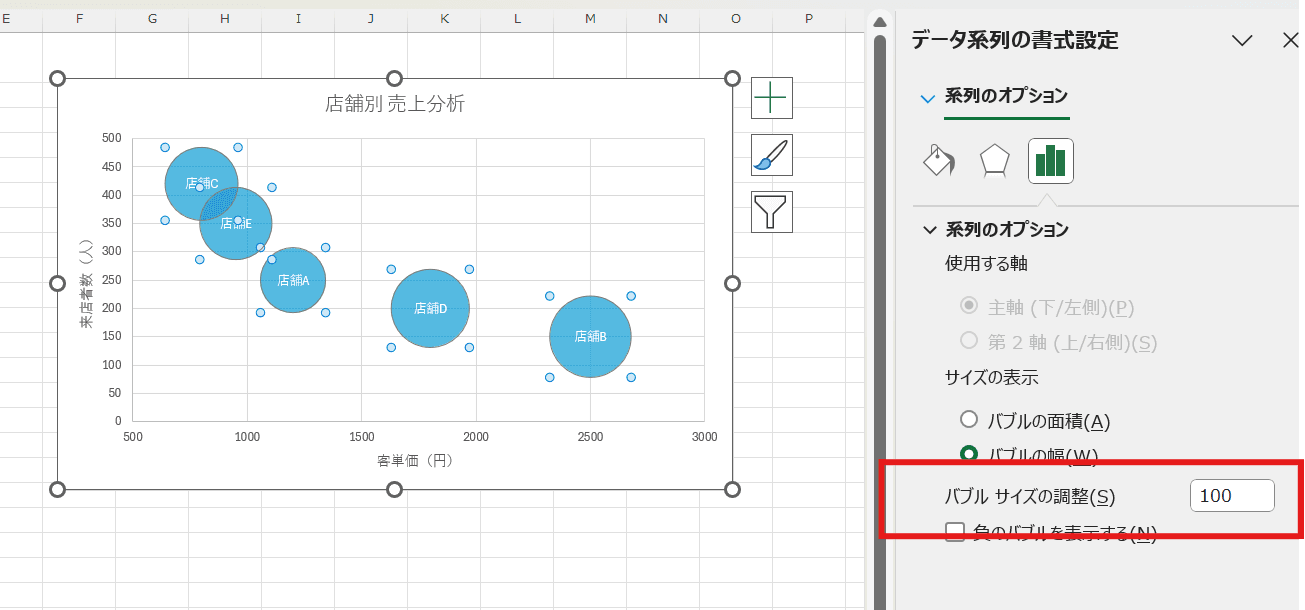
Task: Select the 客単価（円） axis title
Action: pos(415,461)
